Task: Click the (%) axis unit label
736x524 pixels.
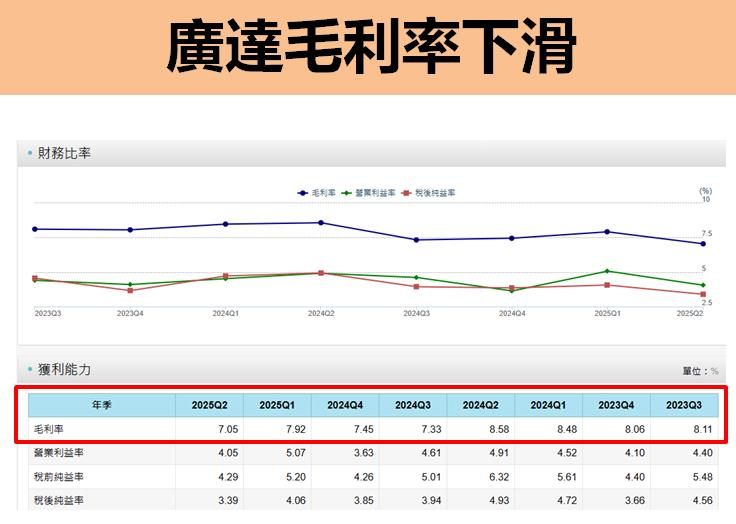Action: tap(705, 191)
